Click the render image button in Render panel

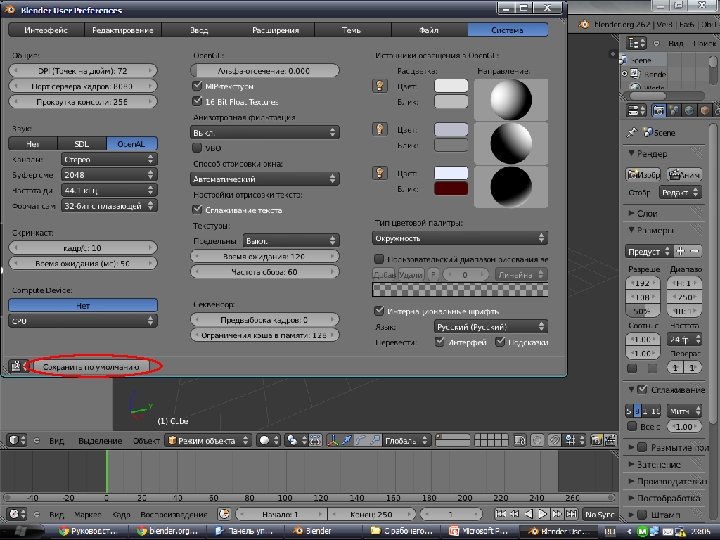(x=643, y=175)
